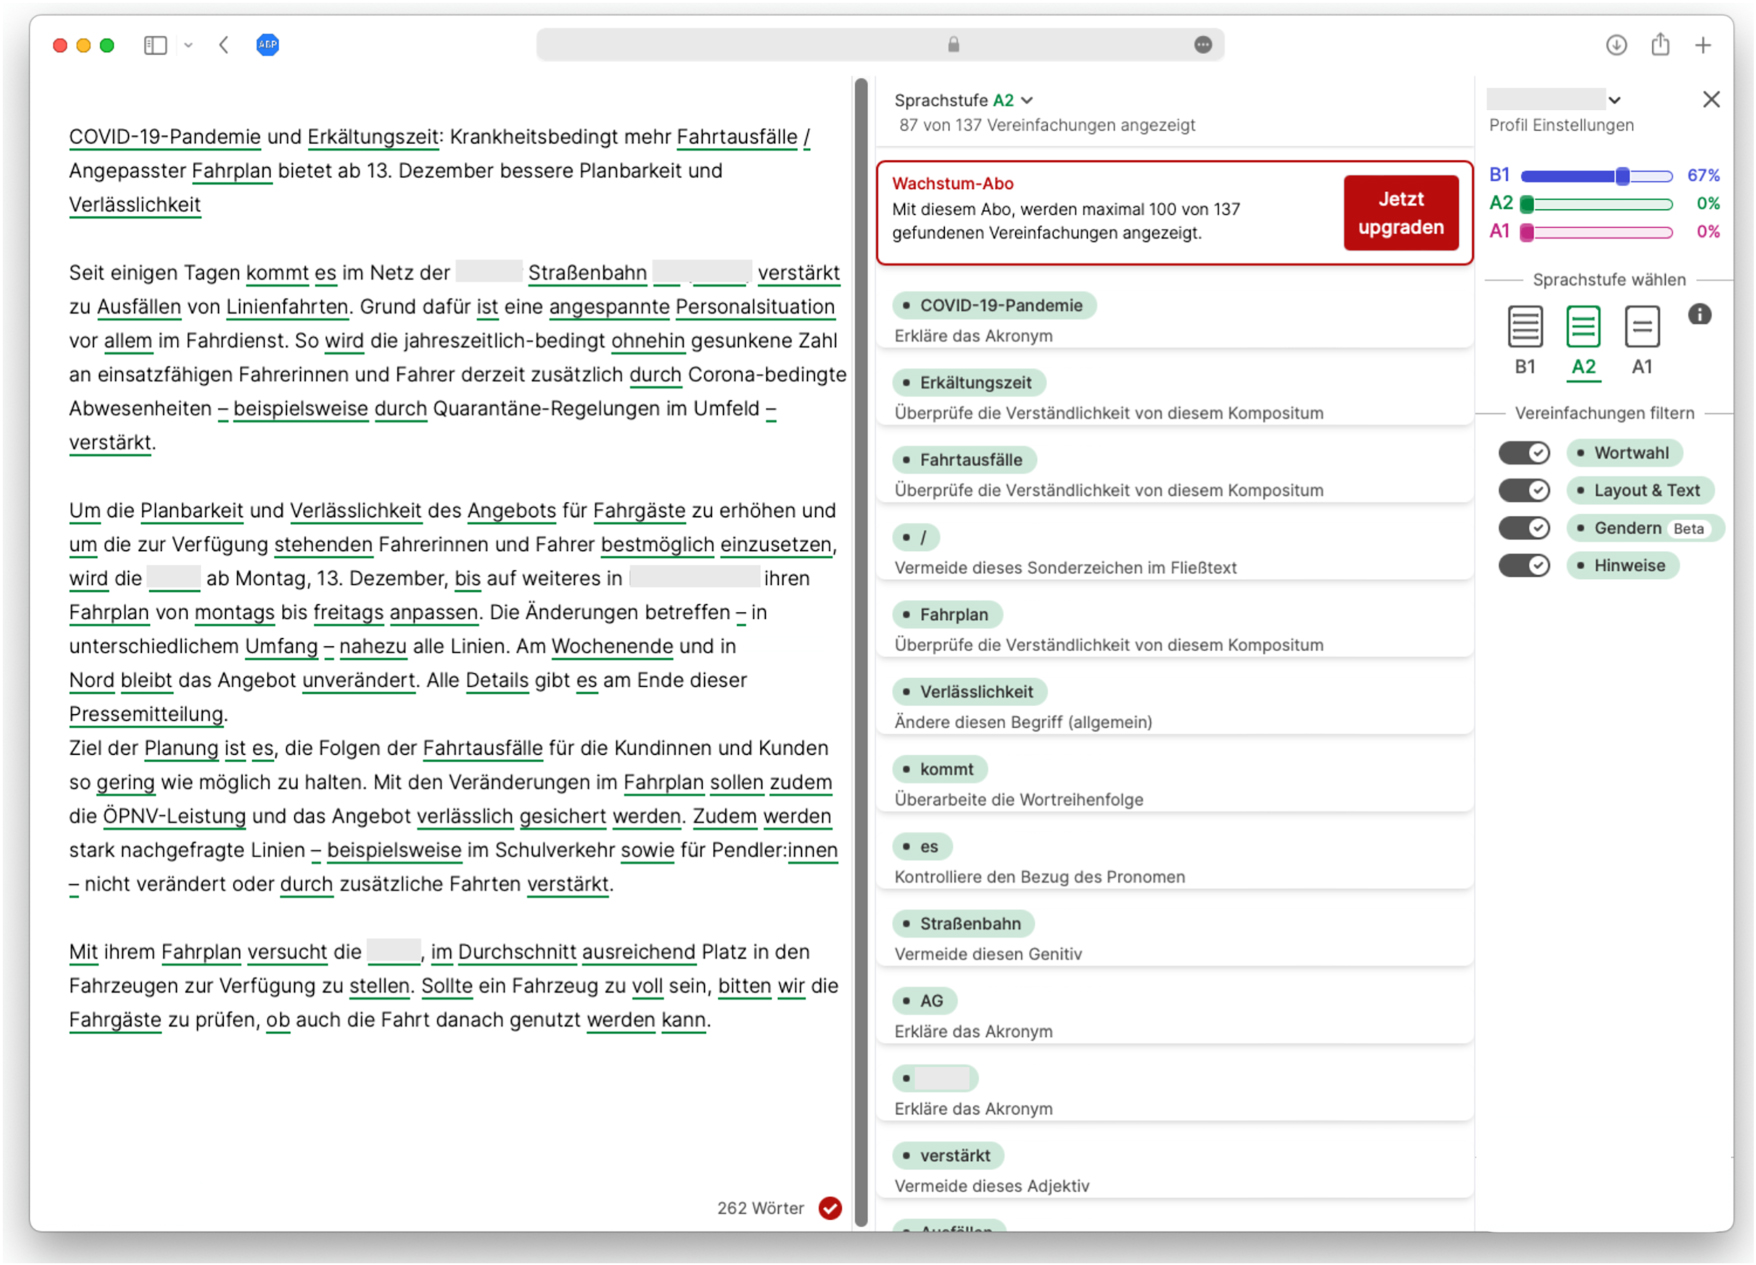The width and height of the screenshot is (1756, 1265).
Task: Click the red checkmark badge beside 262 Wörter
Action: (830, 1208)
